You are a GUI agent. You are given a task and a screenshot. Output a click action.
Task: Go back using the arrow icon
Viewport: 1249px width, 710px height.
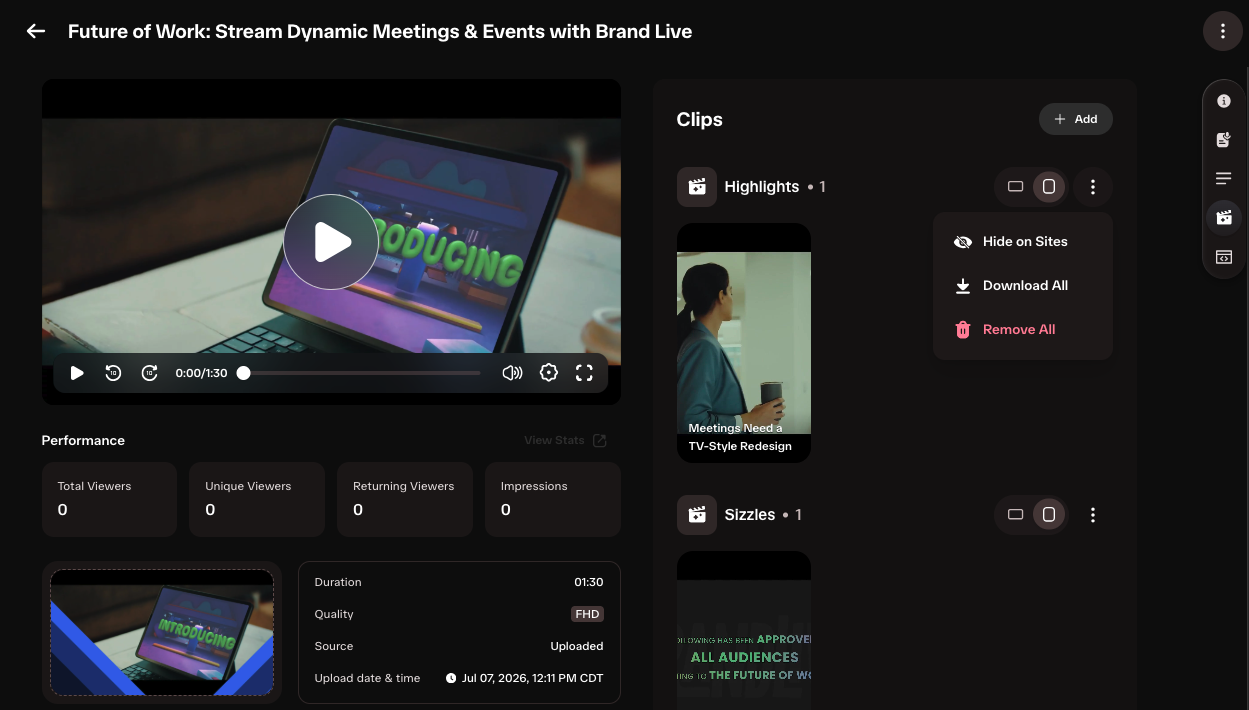pos(36,31)
